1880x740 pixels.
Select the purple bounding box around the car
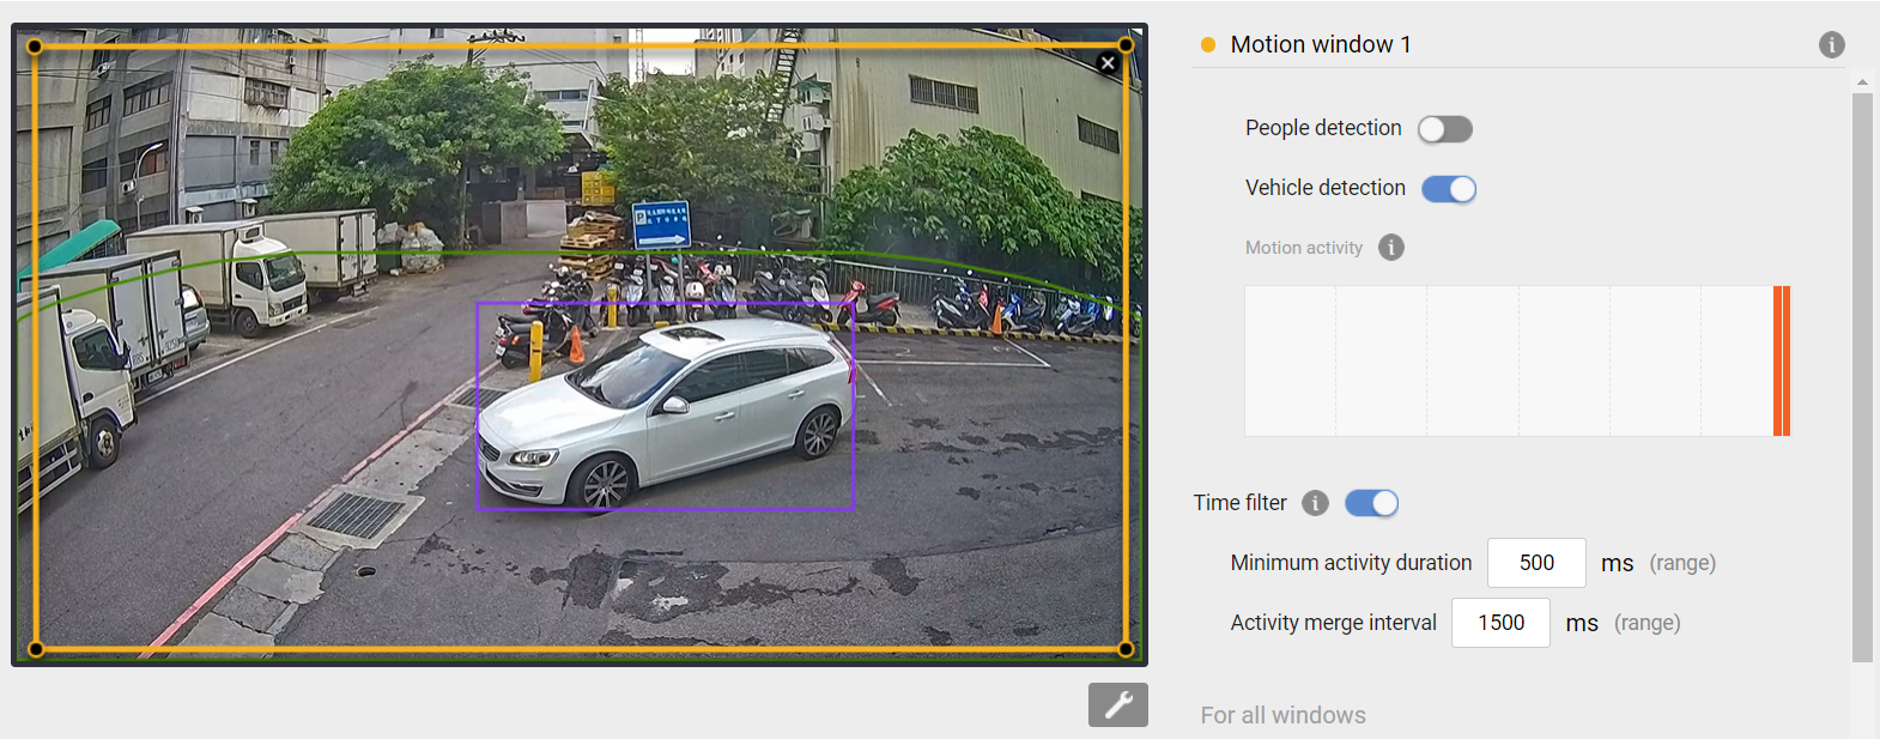pos(665,304)
